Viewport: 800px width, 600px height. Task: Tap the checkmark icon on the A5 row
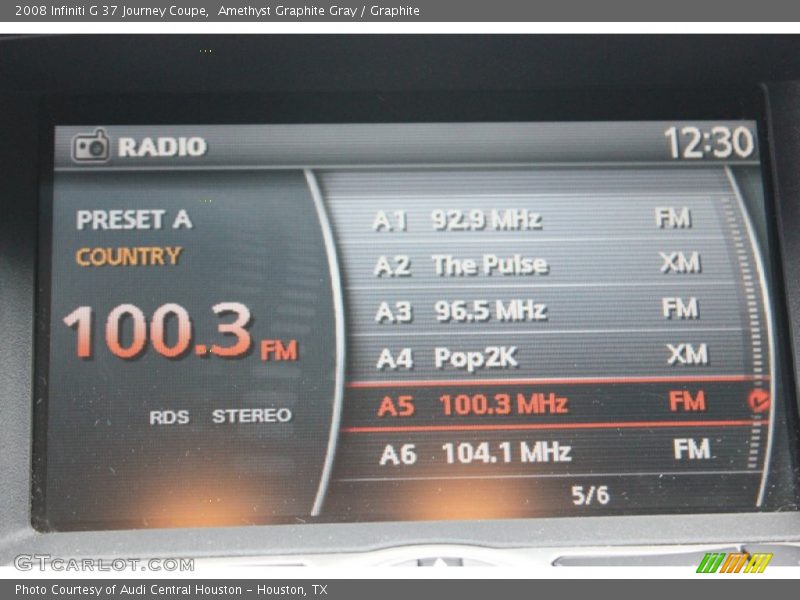pyautogui.click(x=759, y=401)
